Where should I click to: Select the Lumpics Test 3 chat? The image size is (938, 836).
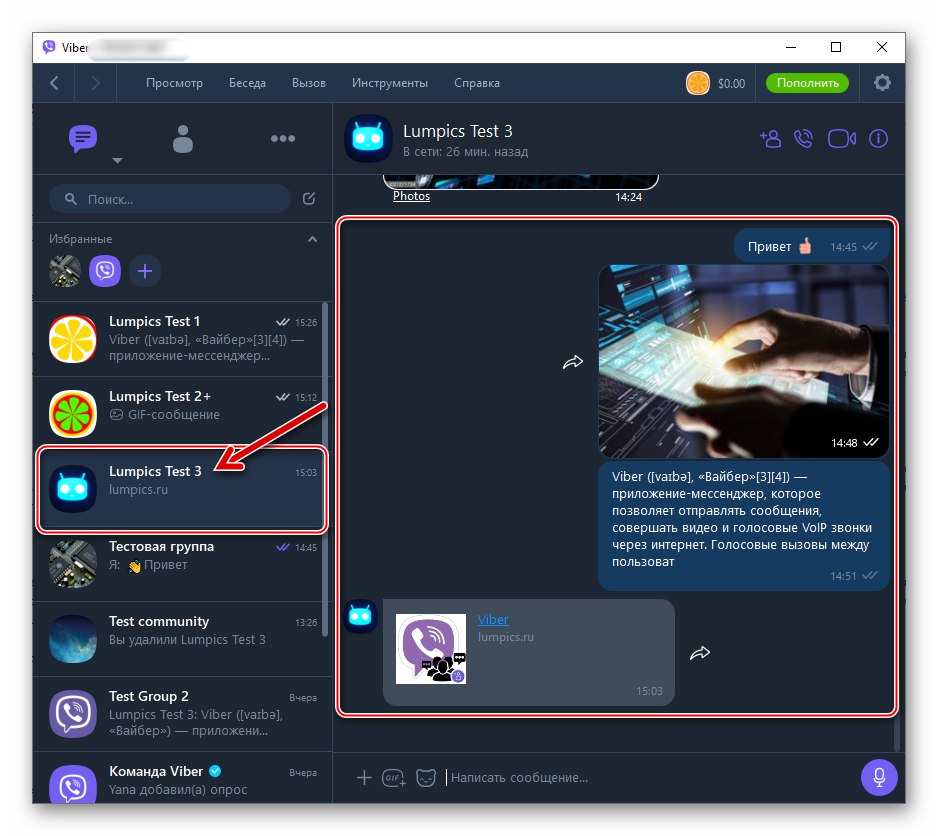[181, 488]
